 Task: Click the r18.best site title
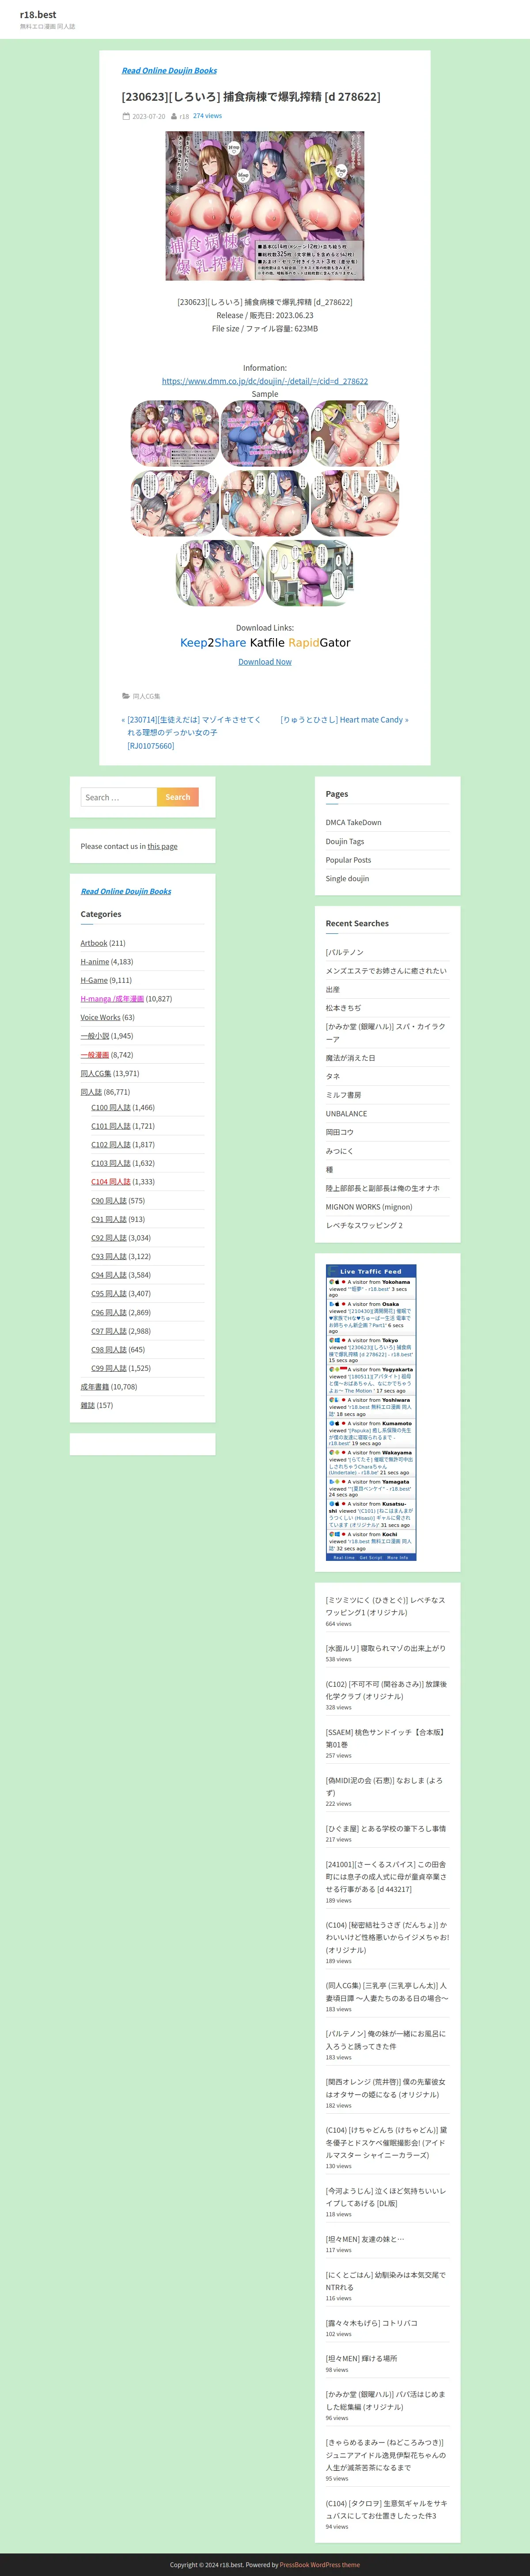point(38,15)
